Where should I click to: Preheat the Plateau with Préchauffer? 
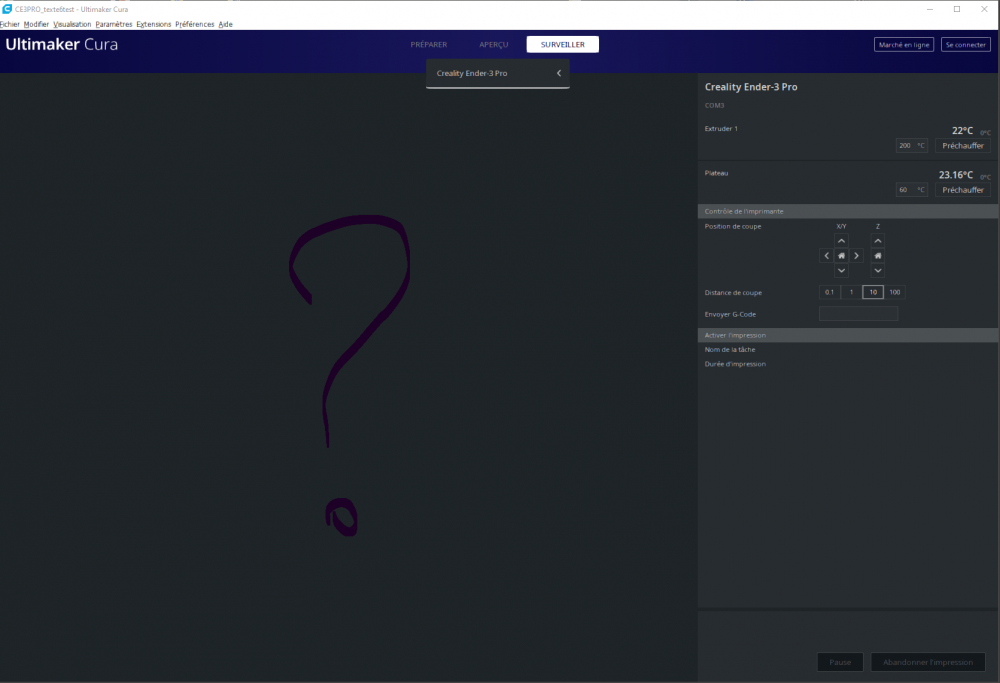[x=962, y=190]
